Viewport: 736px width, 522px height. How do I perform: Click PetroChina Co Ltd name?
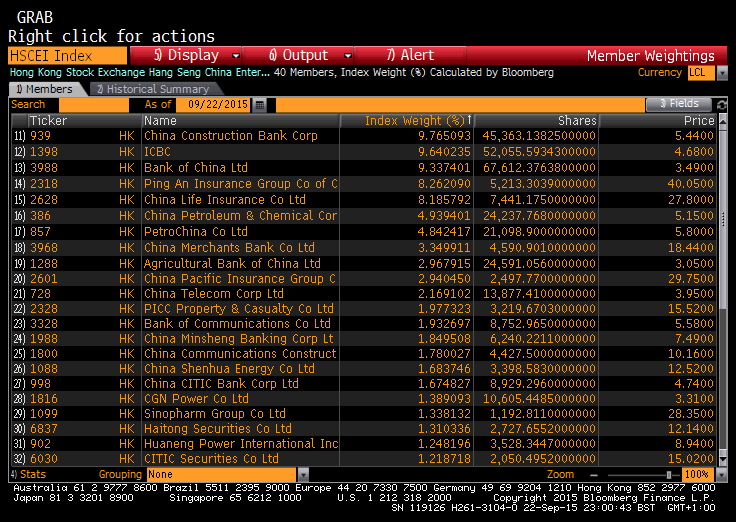pyautogui.click(x=195, y=231)
